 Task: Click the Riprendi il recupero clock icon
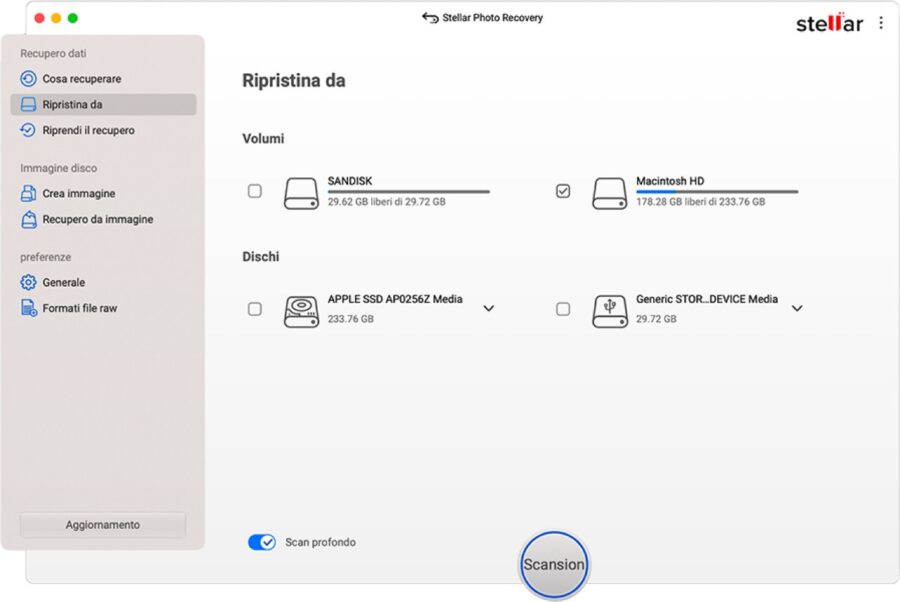pyautogui.click(x=28, y=130)
